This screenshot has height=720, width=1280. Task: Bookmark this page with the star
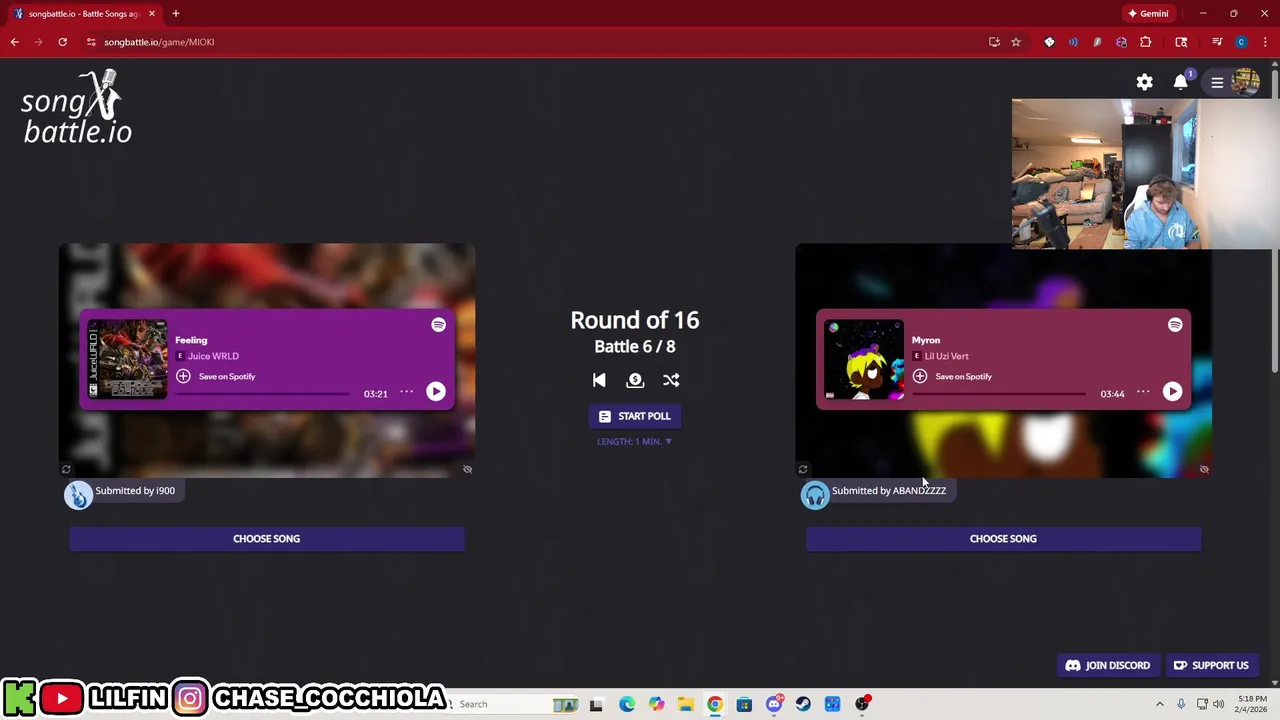[x=1016, y=42]
